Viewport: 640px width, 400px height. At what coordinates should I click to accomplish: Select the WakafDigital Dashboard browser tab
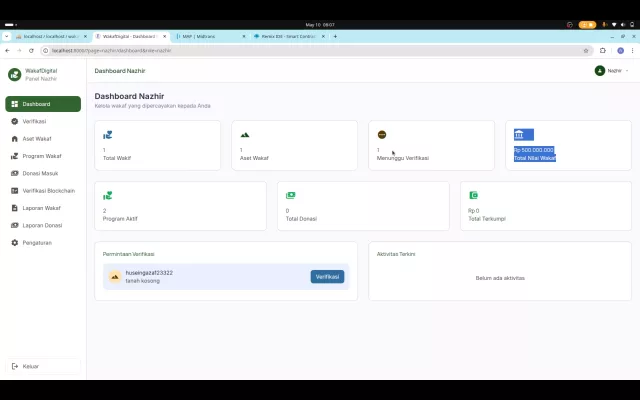coord(131,36)
